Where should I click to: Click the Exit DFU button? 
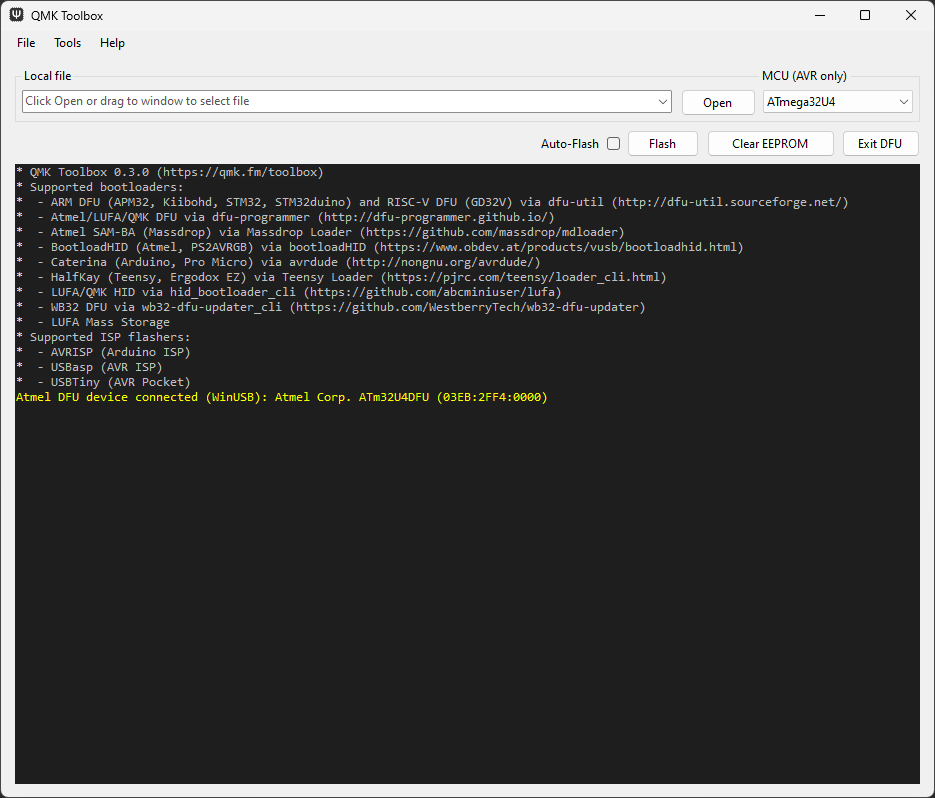point(880,144)
